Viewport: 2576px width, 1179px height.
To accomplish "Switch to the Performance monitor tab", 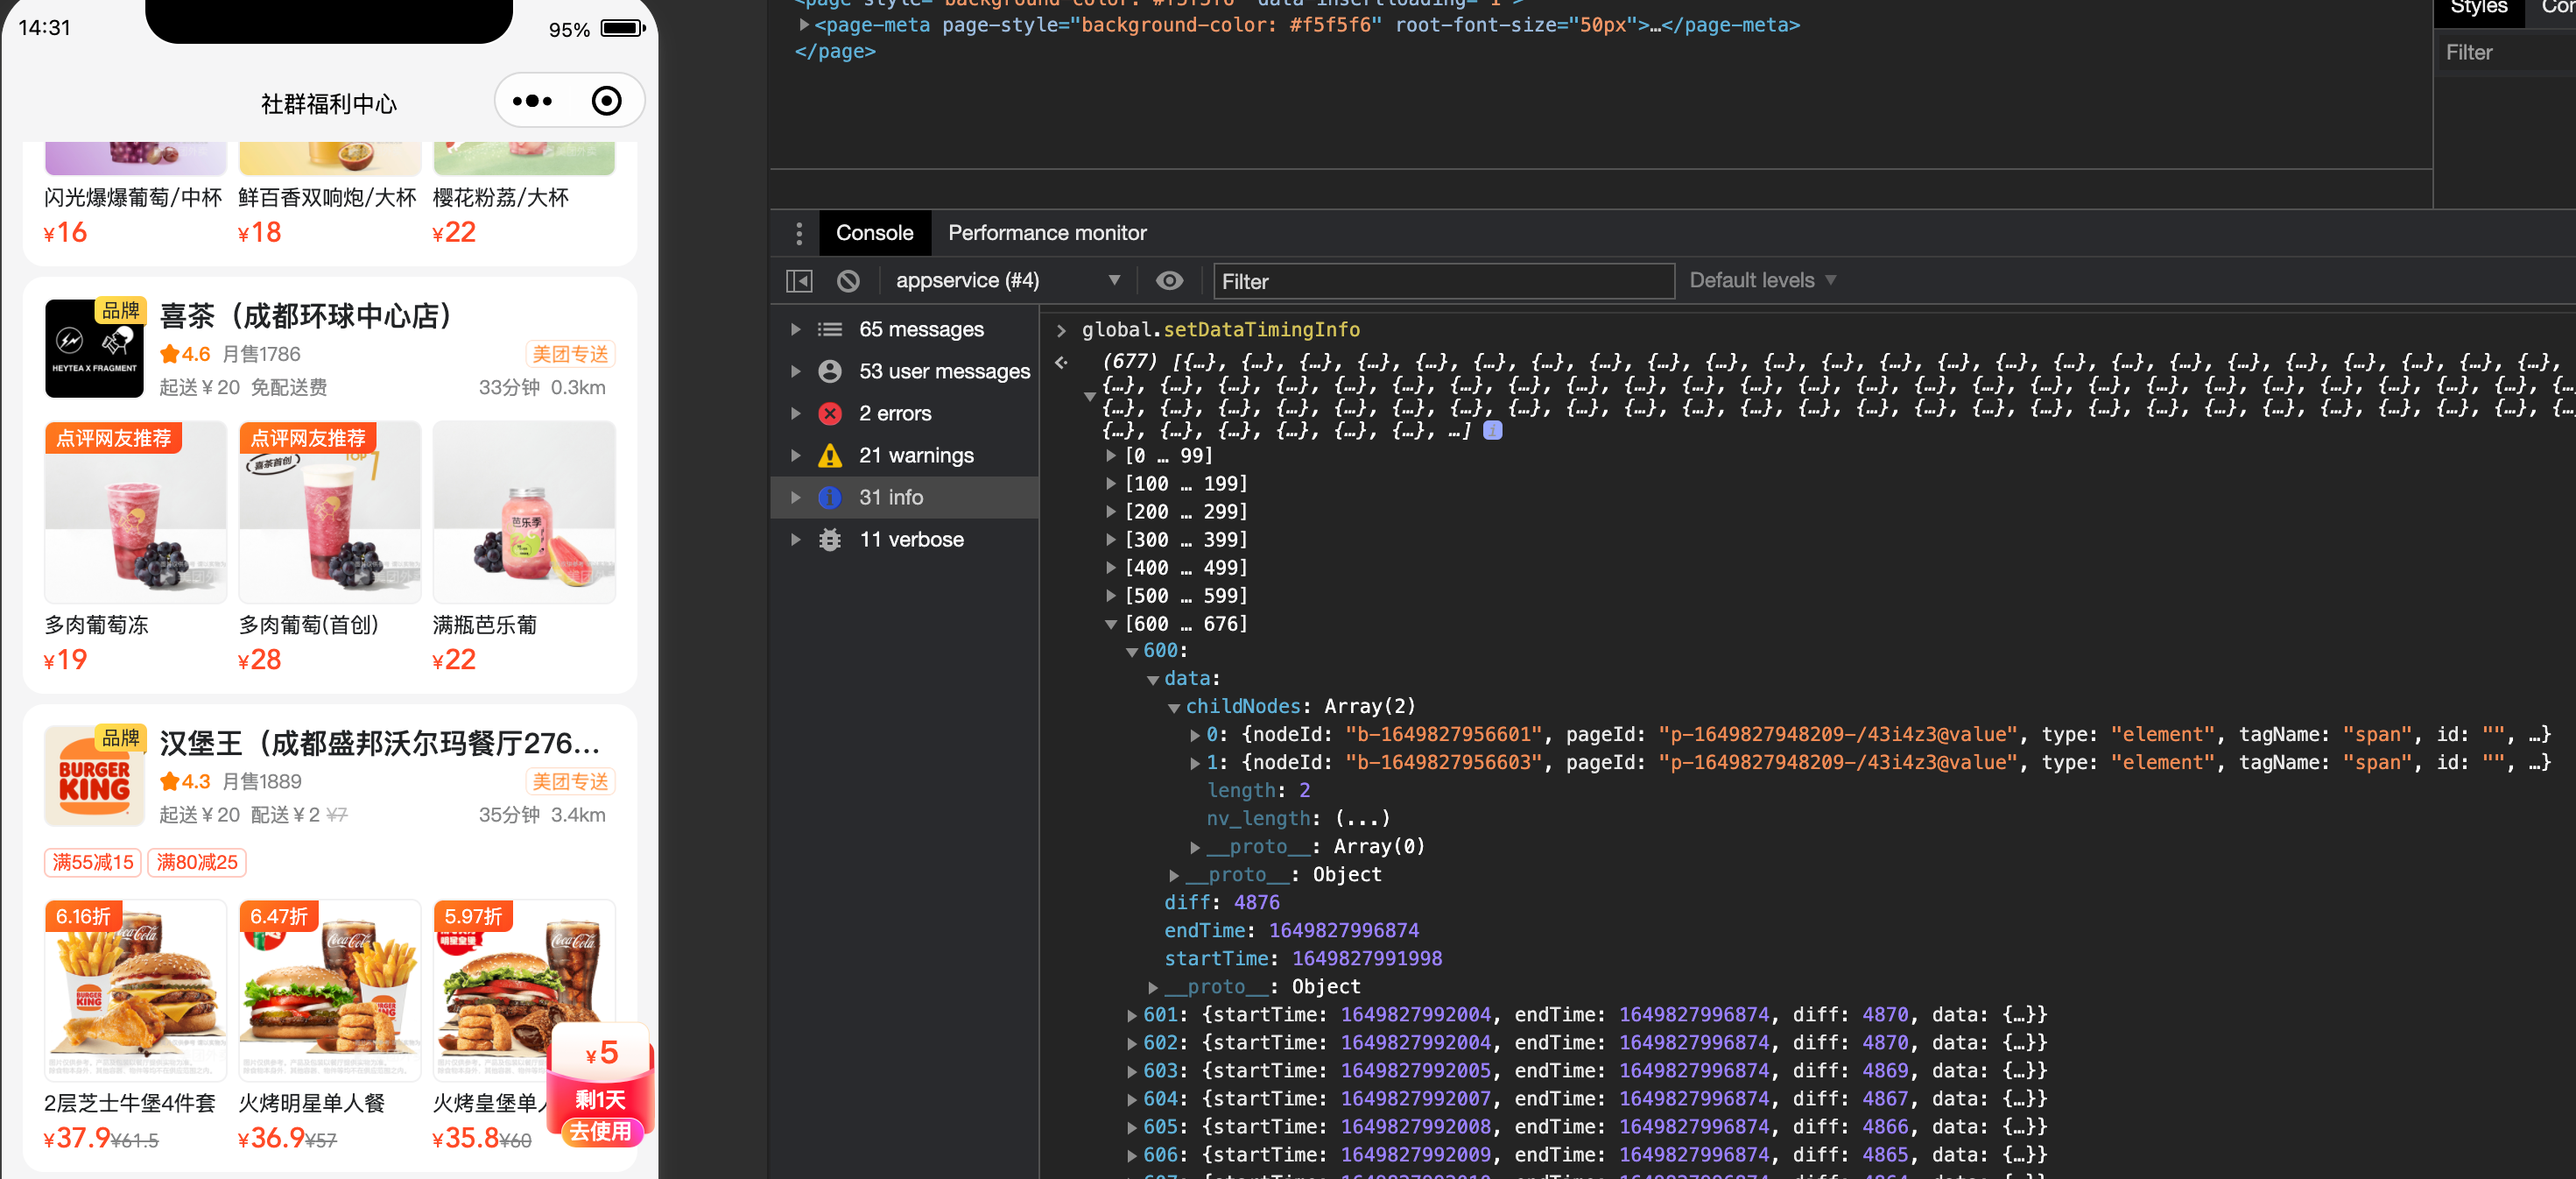I will 1046,233.
